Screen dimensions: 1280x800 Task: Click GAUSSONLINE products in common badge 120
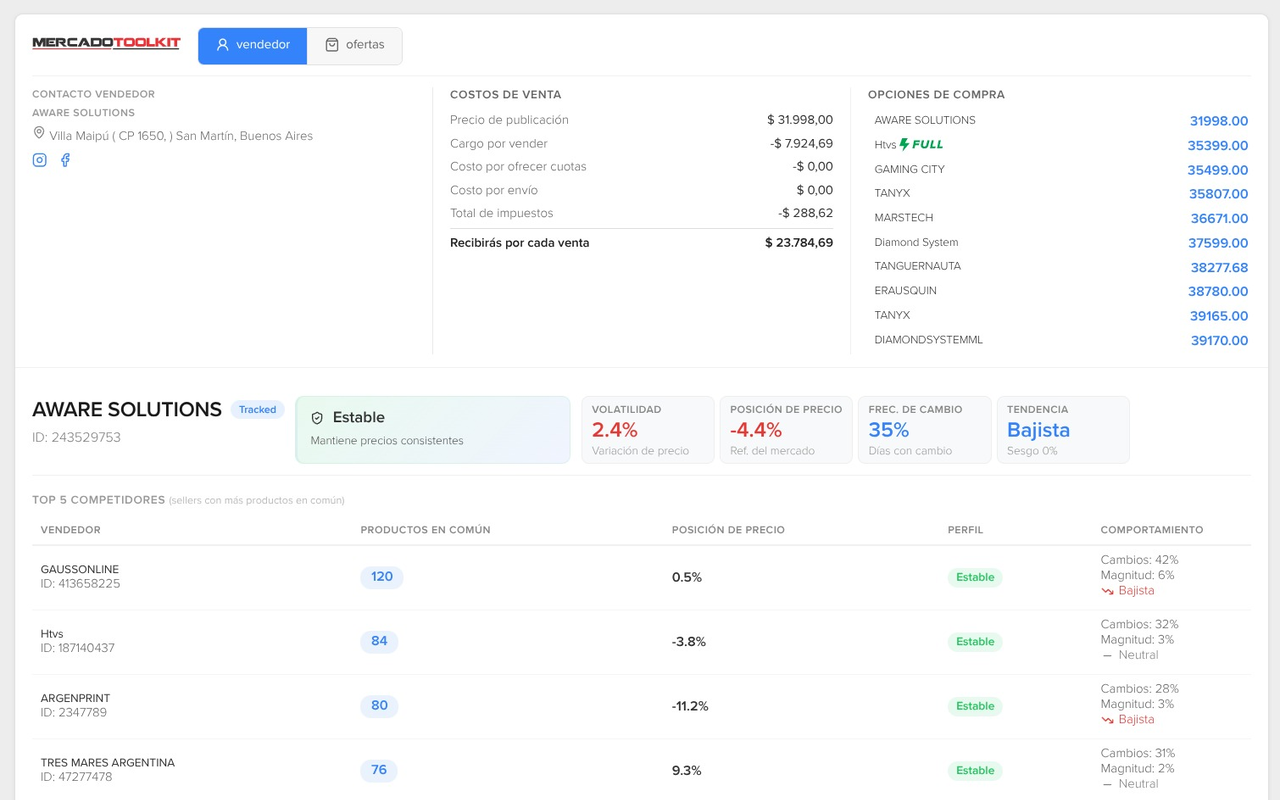point(382,577)
